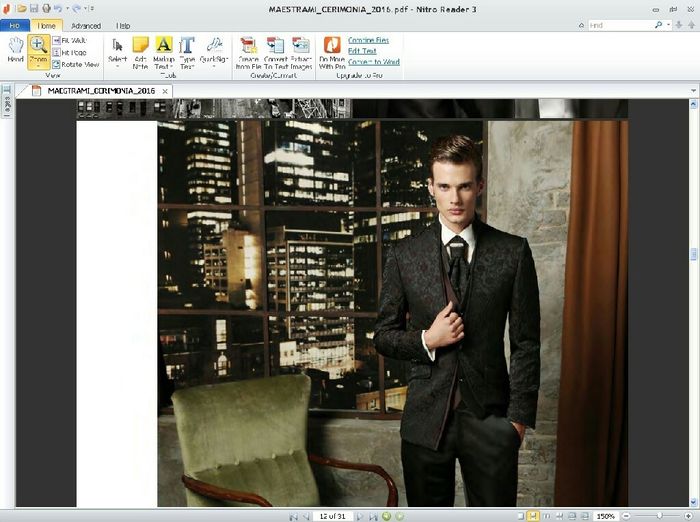Select the Type Text tool
The width and height of the screenshot is (700, 522).
pos(187,51)
